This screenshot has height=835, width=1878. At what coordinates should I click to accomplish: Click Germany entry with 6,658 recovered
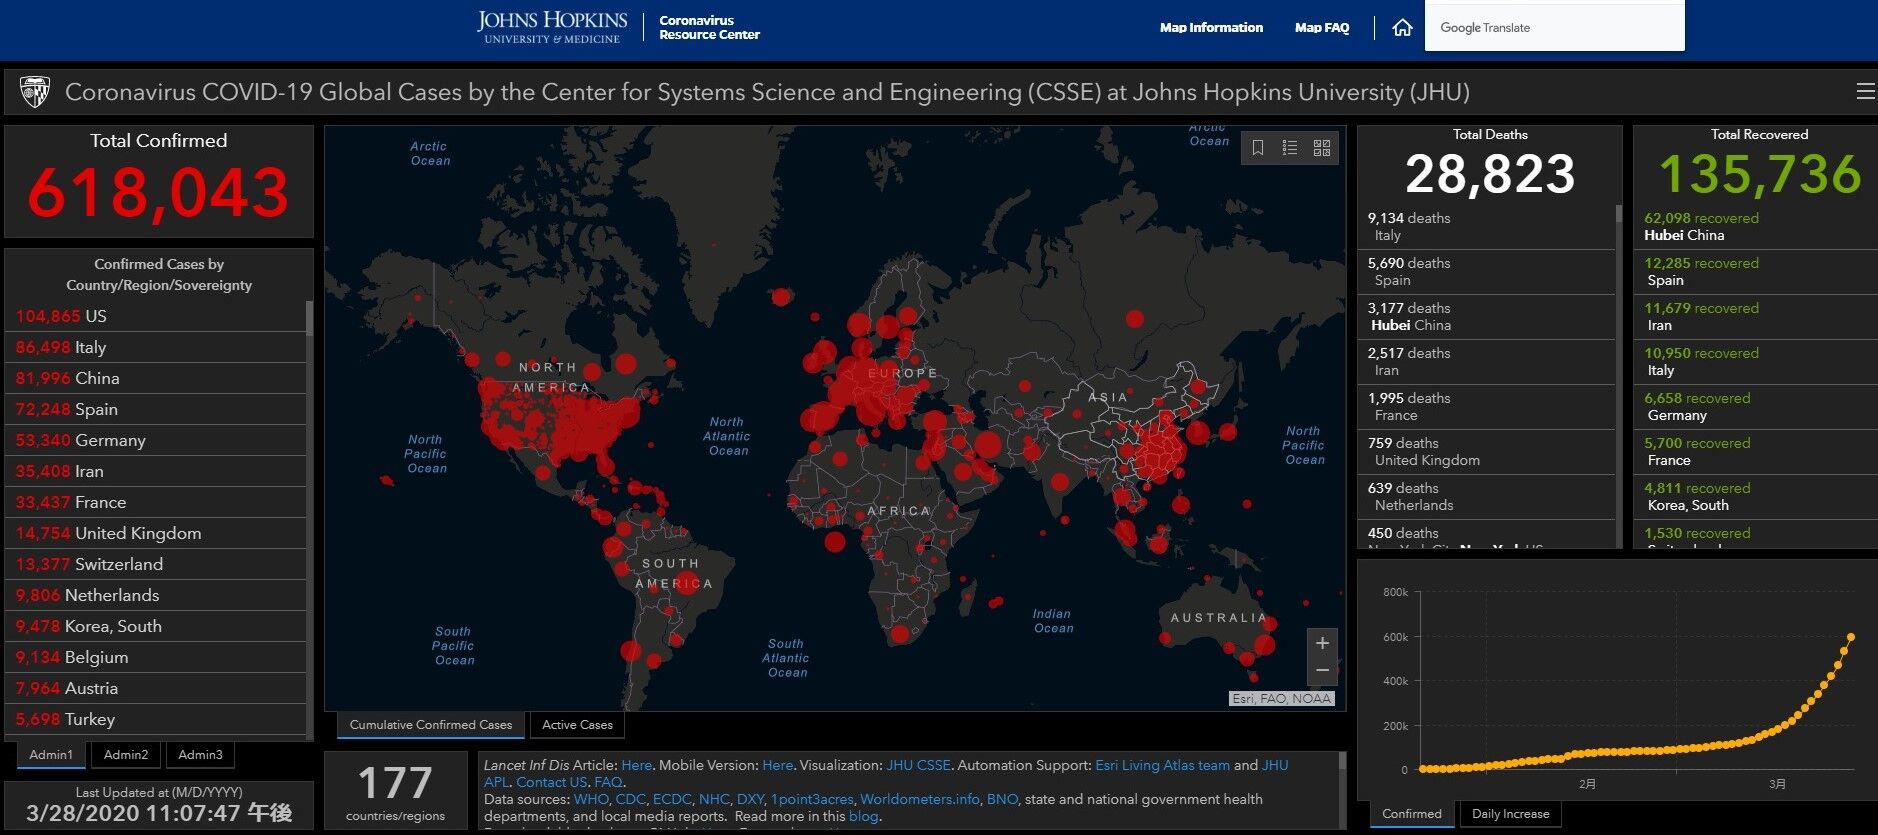[x=1757, y=407]
